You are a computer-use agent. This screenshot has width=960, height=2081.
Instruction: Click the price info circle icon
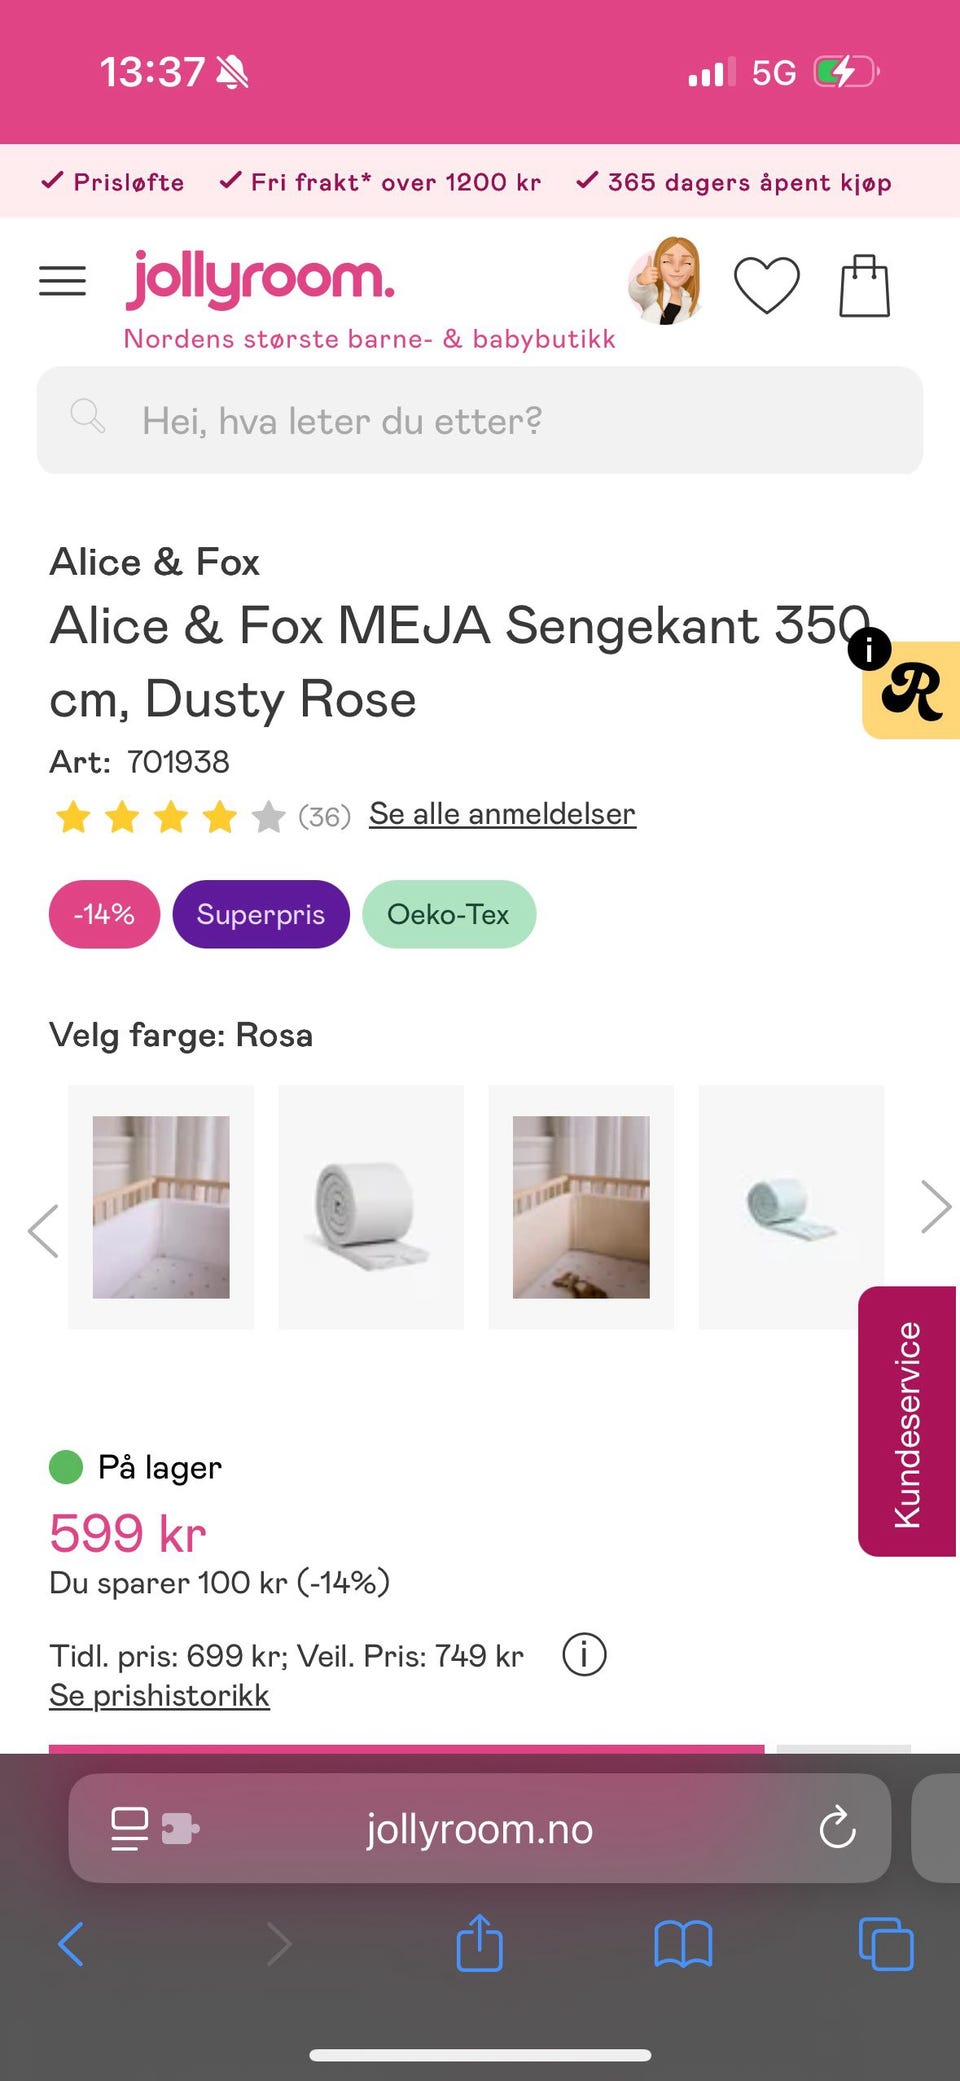coord(584,1654)
